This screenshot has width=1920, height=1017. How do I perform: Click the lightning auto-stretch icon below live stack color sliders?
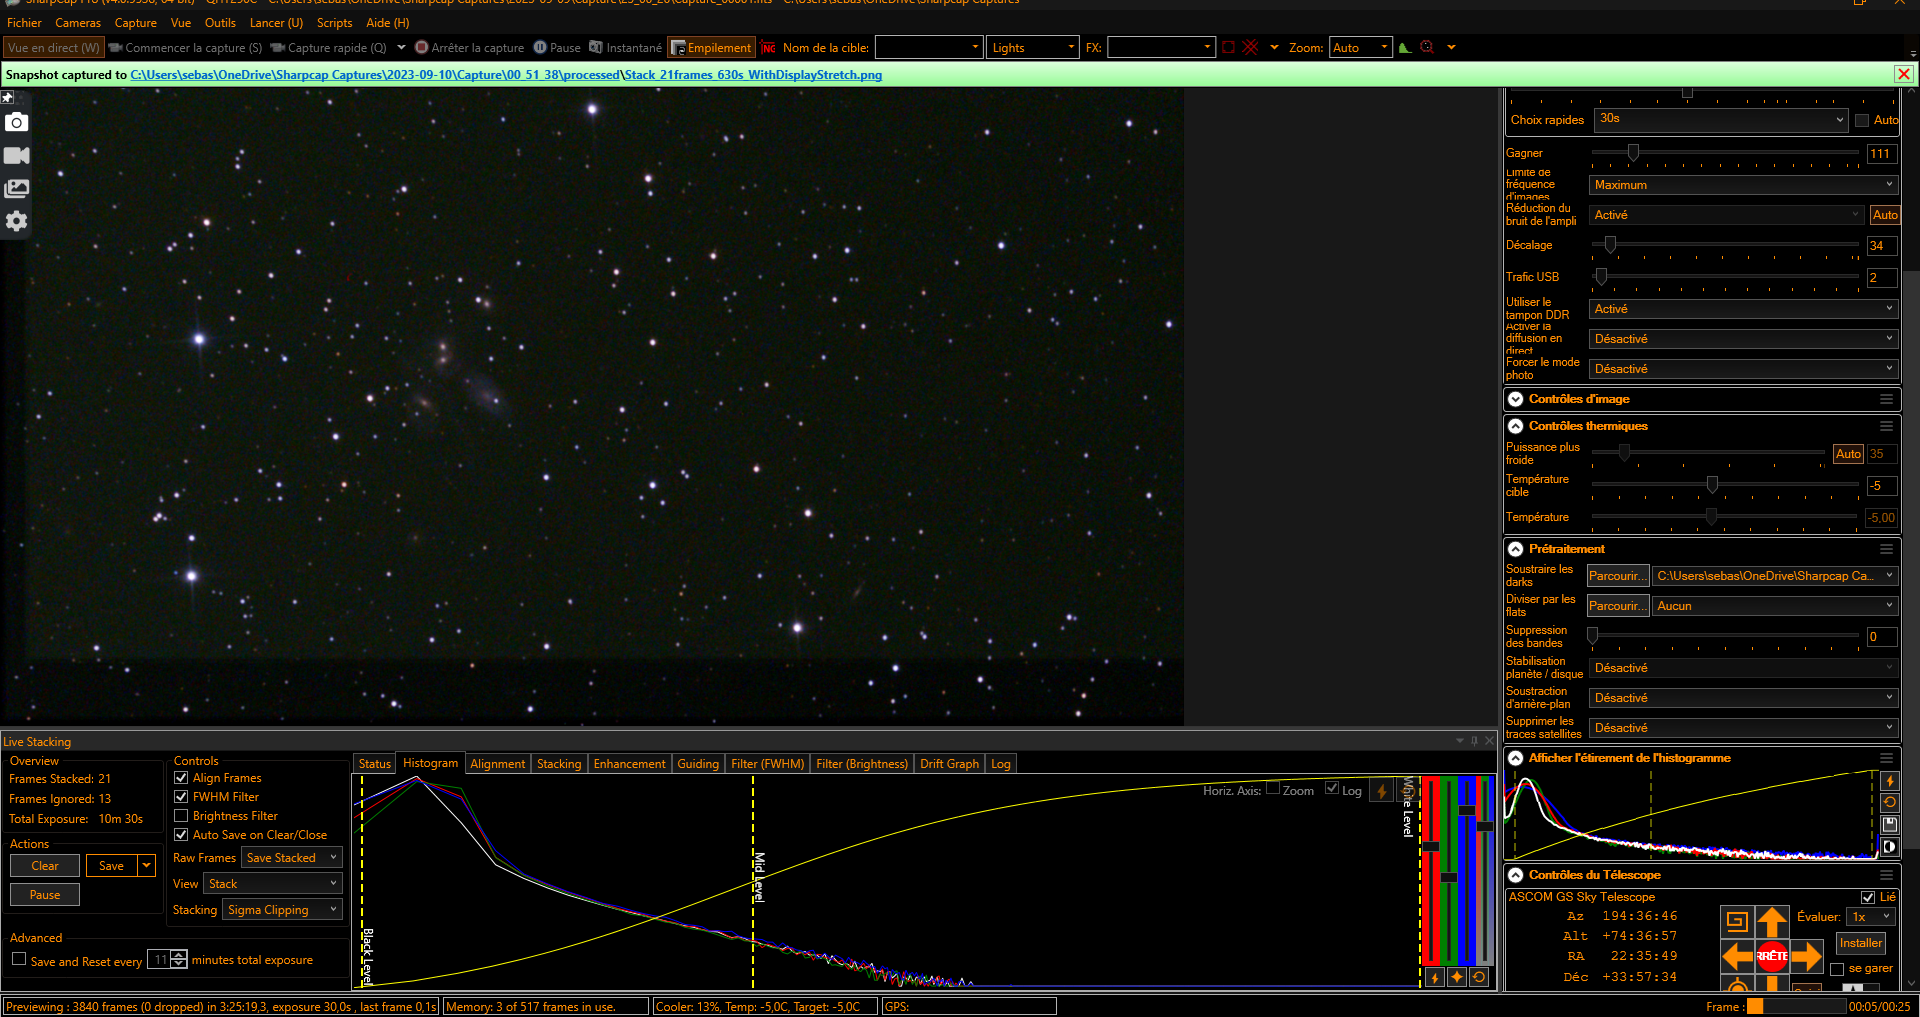tap(1434, 977)
